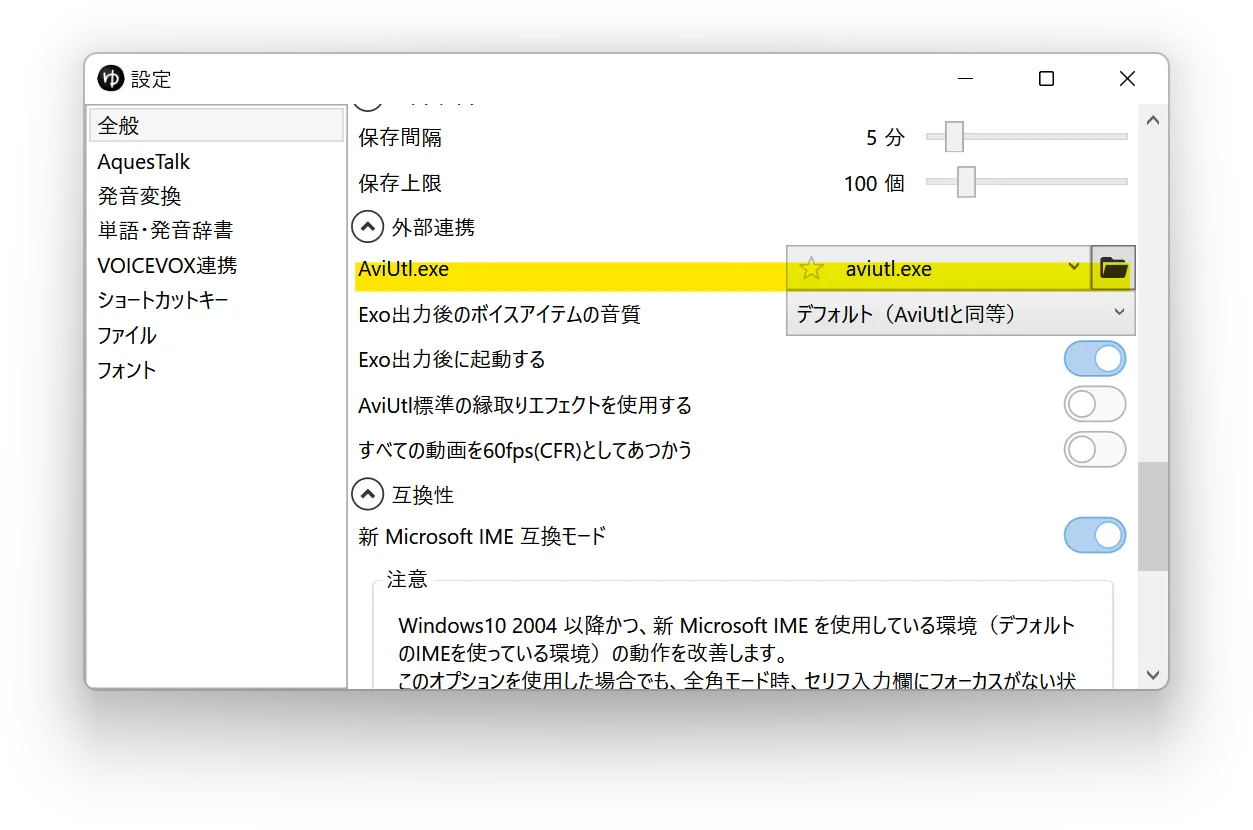The image size is (1253, 830).
Task: Enable AviUtl標準の縁取りエフェクト switch
Action: click(1095, 404)
